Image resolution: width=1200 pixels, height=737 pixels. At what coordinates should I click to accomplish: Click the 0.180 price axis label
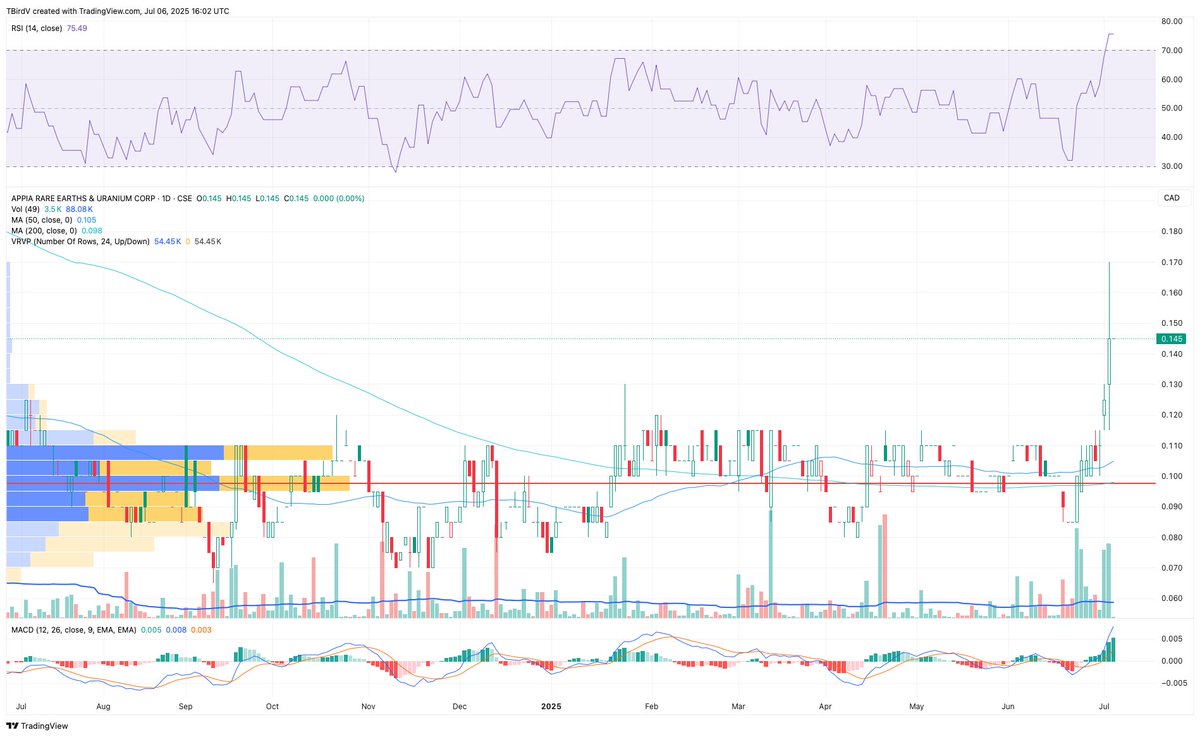coord(1173,232)
